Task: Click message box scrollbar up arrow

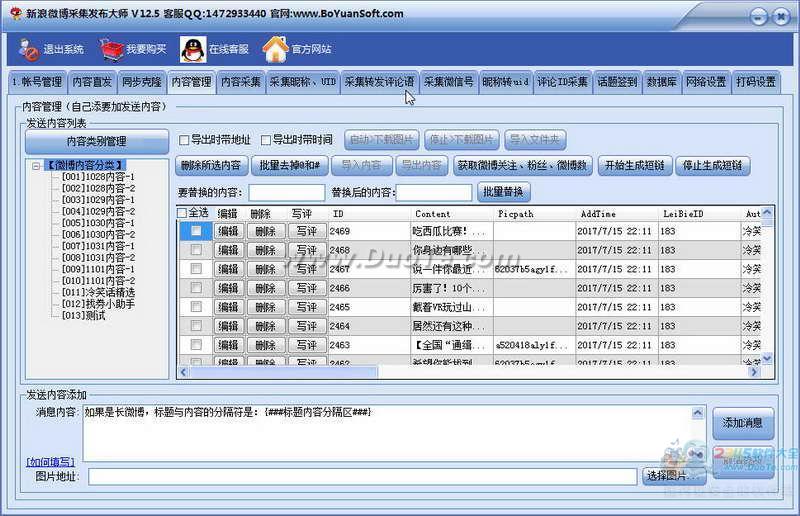Action: point(697,412)
